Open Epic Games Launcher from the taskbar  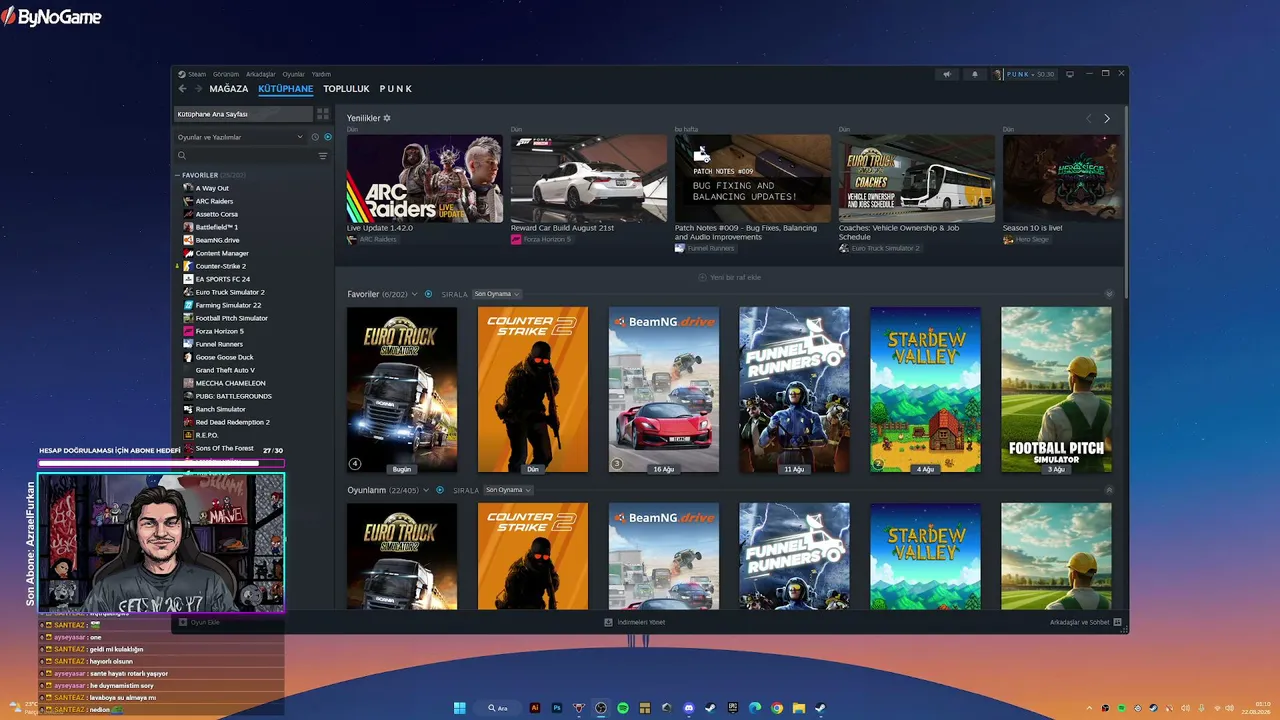733,708
